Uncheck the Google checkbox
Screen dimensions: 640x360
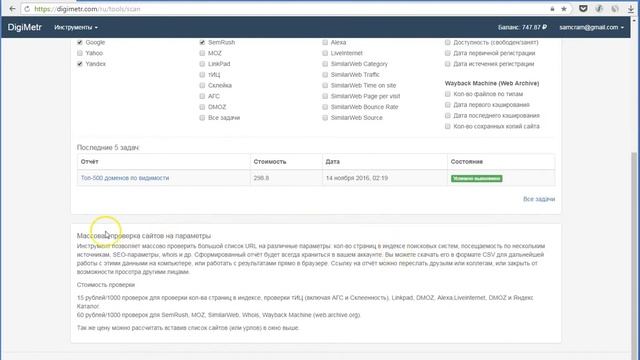click(80, 42)
